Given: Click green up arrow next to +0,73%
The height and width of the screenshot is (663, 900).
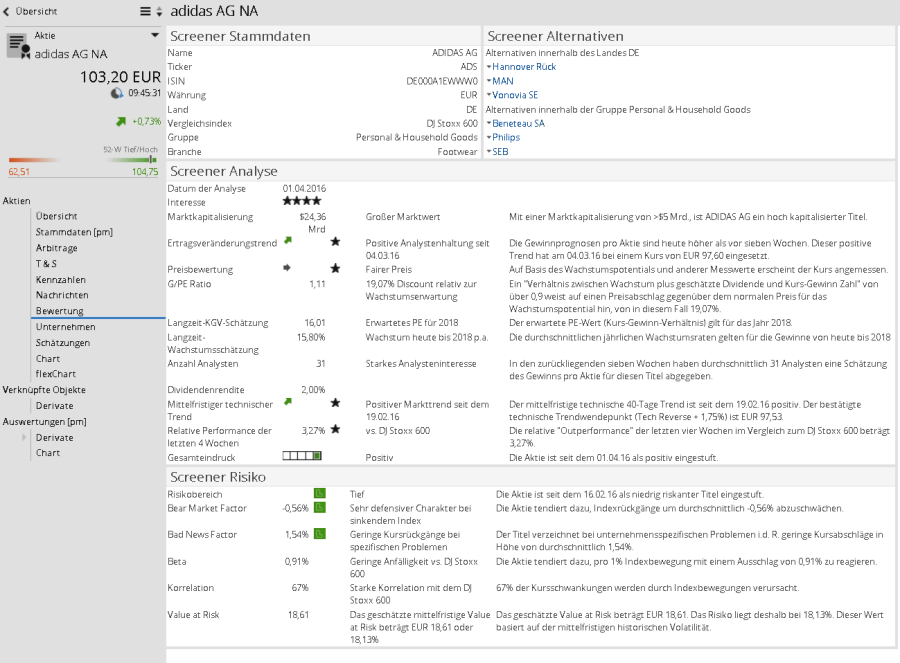Looking at the screenshot, I should (121, 121).
